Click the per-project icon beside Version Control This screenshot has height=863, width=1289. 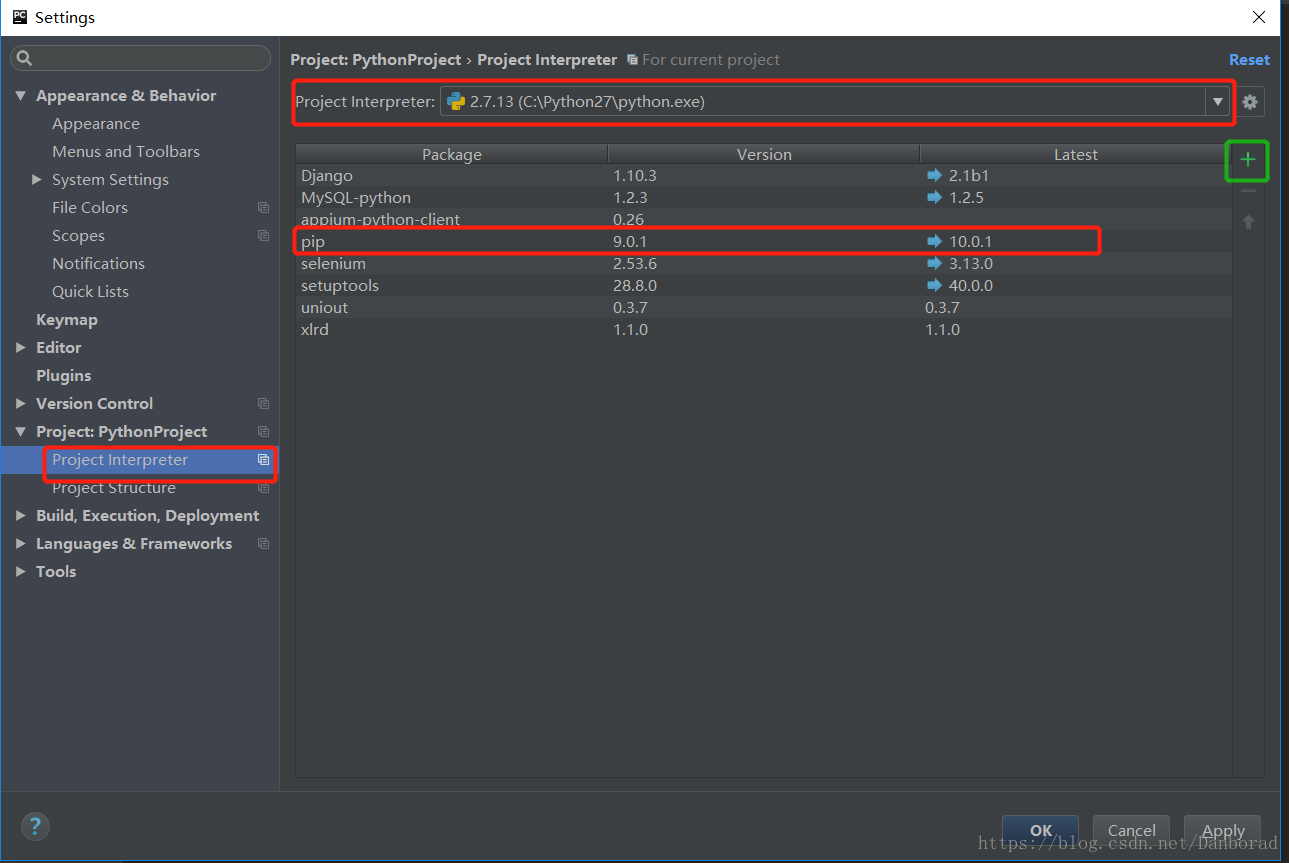click(x=263, y=404)
